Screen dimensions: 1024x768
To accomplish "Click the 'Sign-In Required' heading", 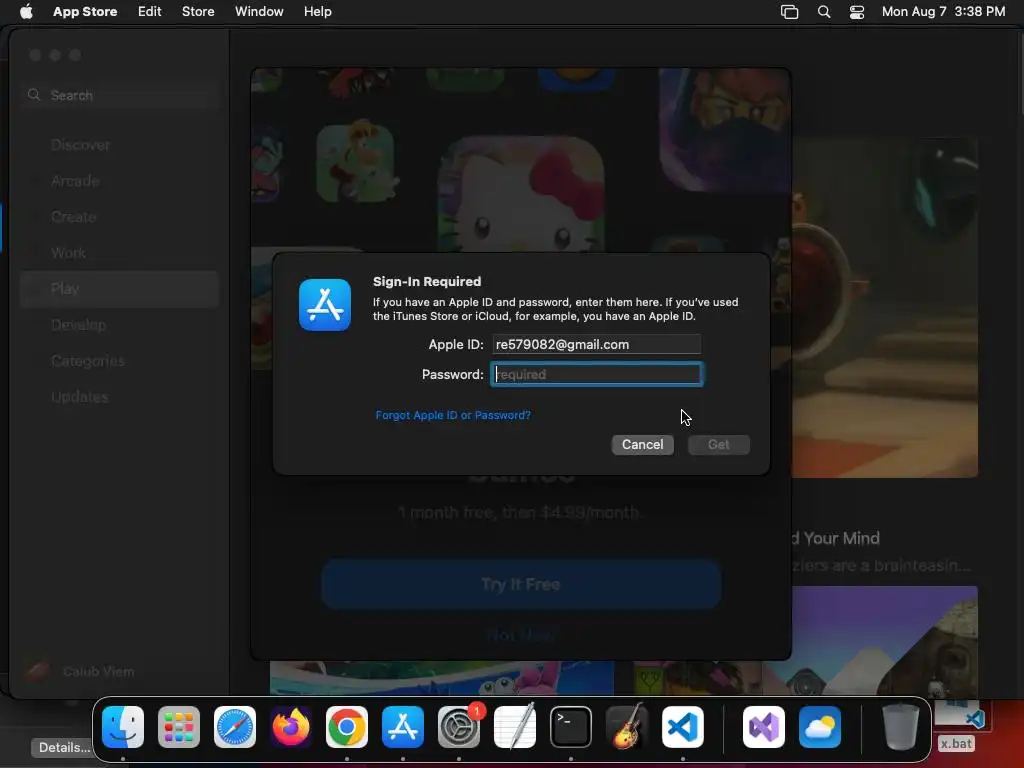I will (x=427, y=281).
